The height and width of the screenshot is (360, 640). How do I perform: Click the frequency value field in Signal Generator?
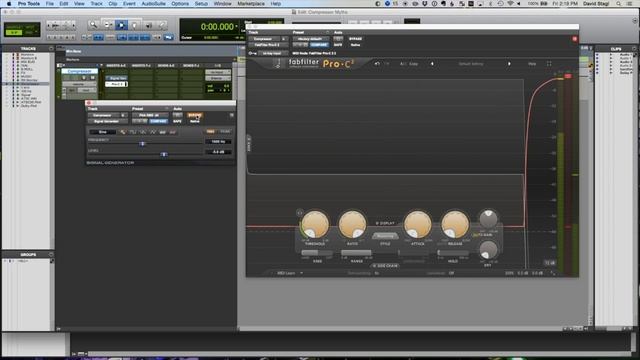point(218,142)
